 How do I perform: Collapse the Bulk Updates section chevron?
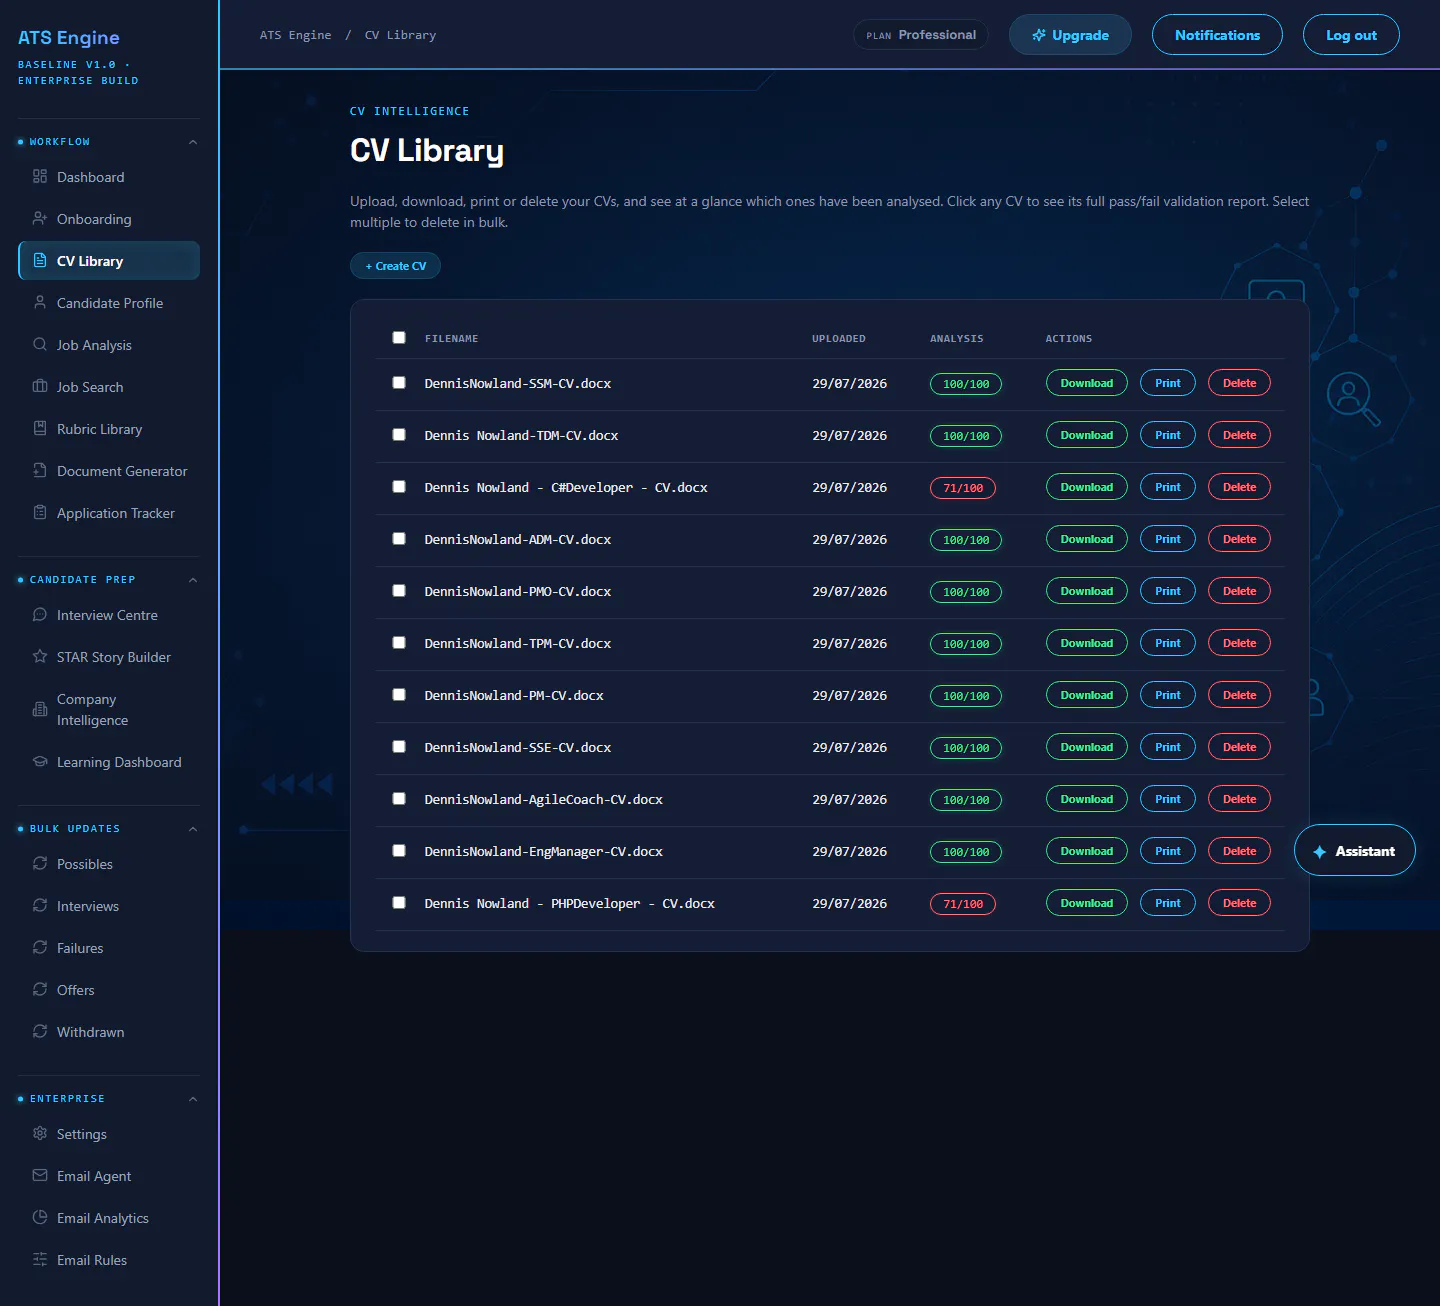[x=193, y=829]
